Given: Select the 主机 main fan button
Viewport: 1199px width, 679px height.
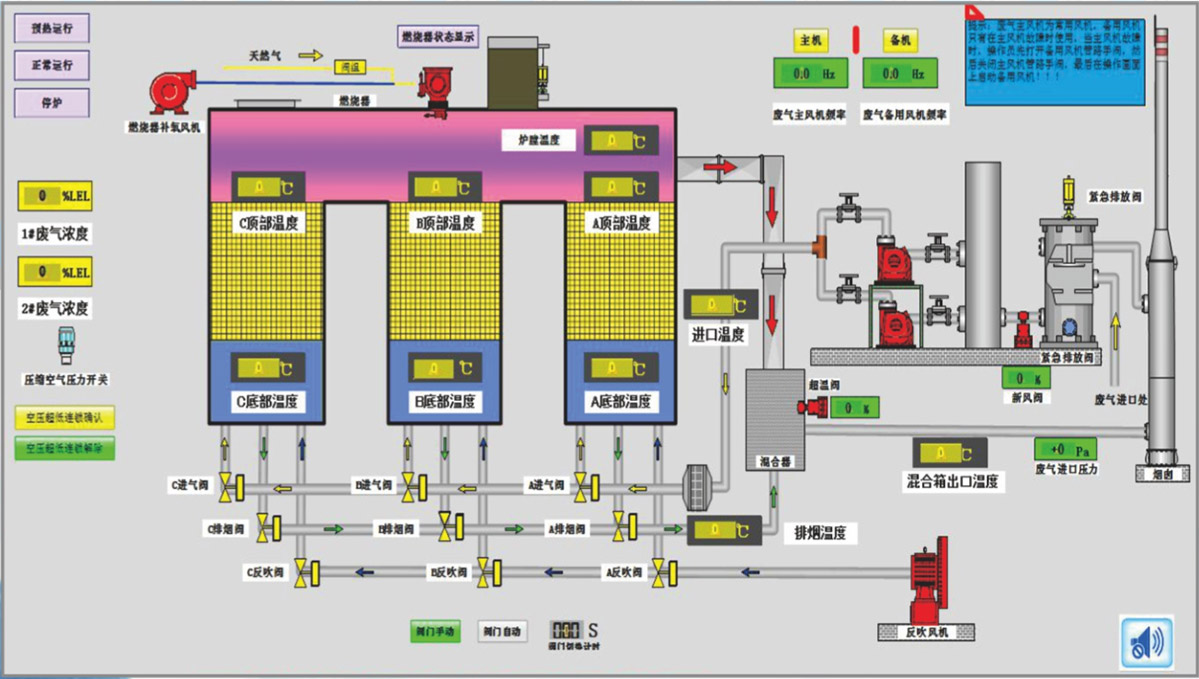Looking at the screenshot, I should point(811,40).
